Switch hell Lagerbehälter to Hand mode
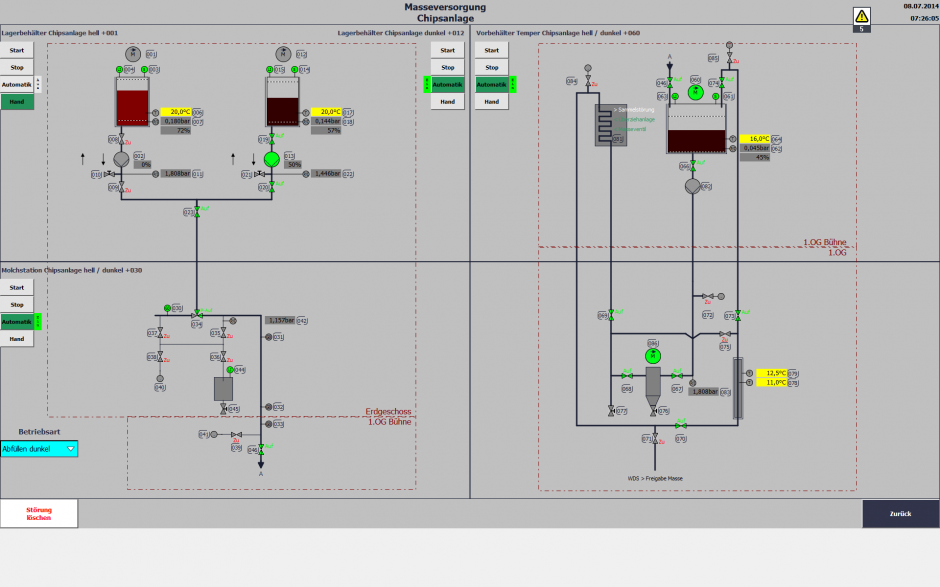This screenshot has width=940, height=587. [17, 102]
